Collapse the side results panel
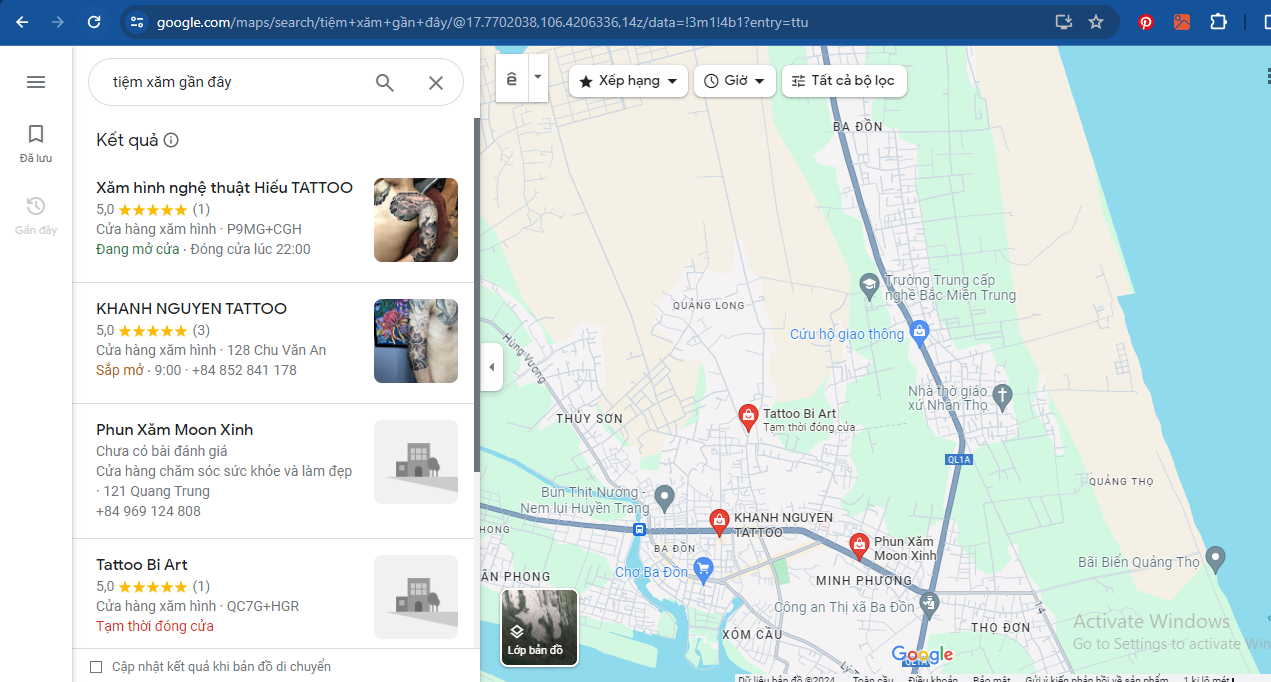Screen dimensions: 1271x682 491,367
